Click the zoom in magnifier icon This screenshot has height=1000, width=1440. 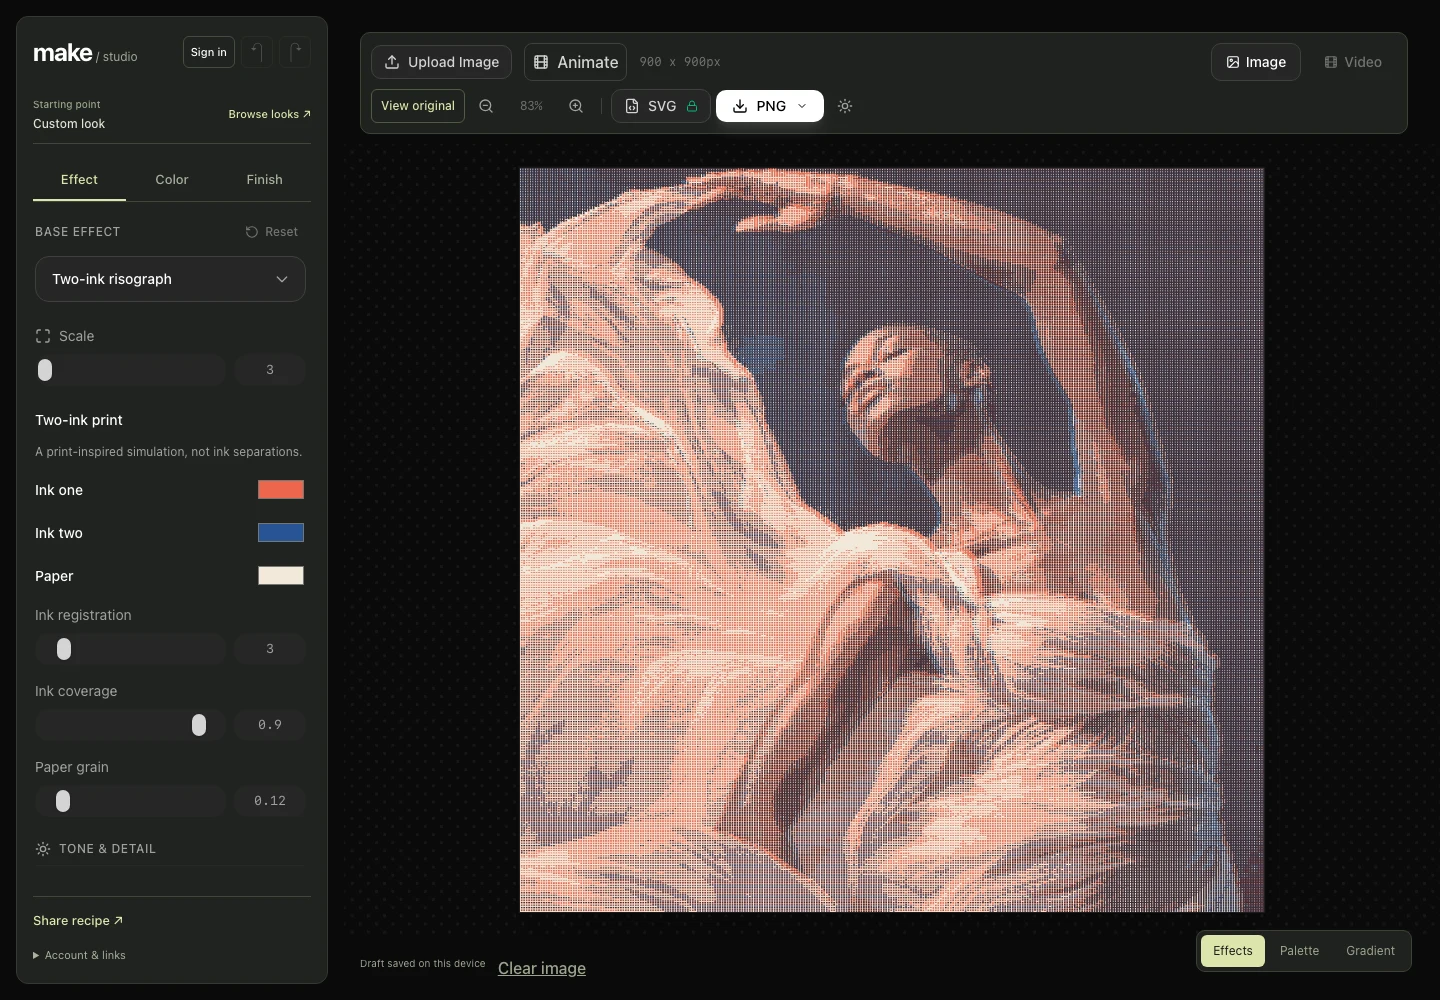pos(576,106)
